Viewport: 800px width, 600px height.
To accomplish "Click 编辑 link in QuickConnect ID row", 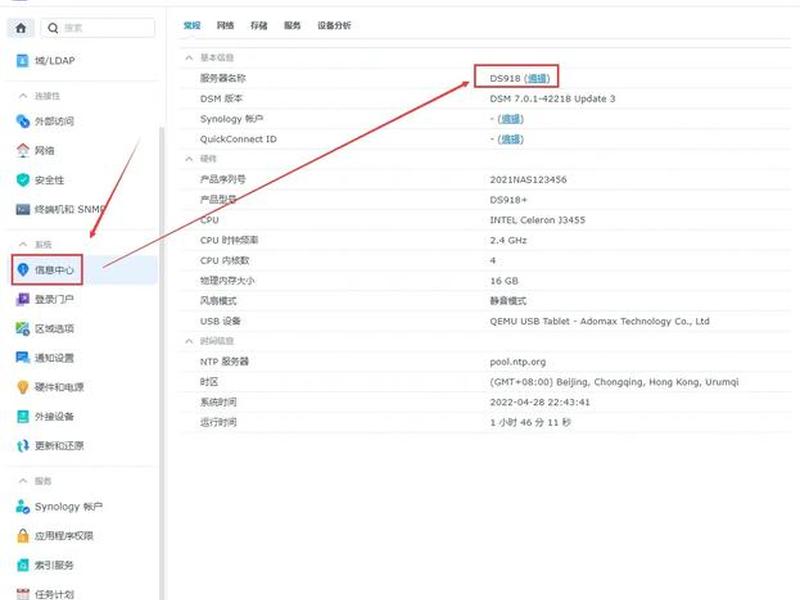I will tap(510, 139).
